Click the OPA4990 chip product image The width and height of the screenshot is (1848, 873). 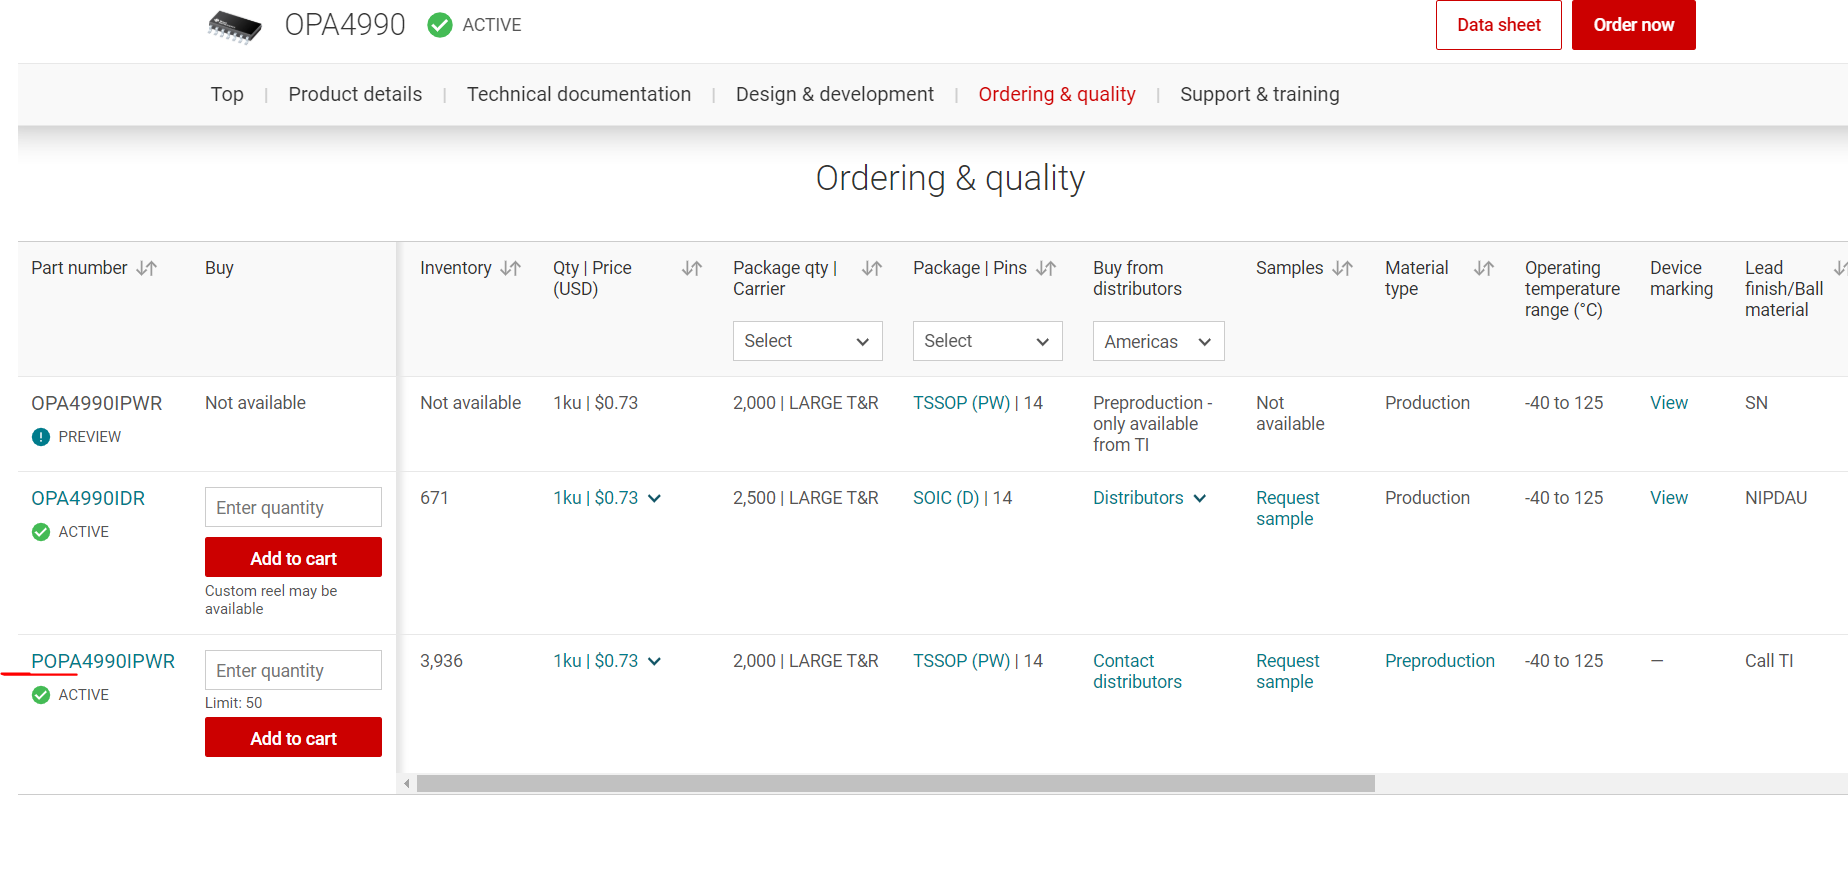click(x=235, y=27)
